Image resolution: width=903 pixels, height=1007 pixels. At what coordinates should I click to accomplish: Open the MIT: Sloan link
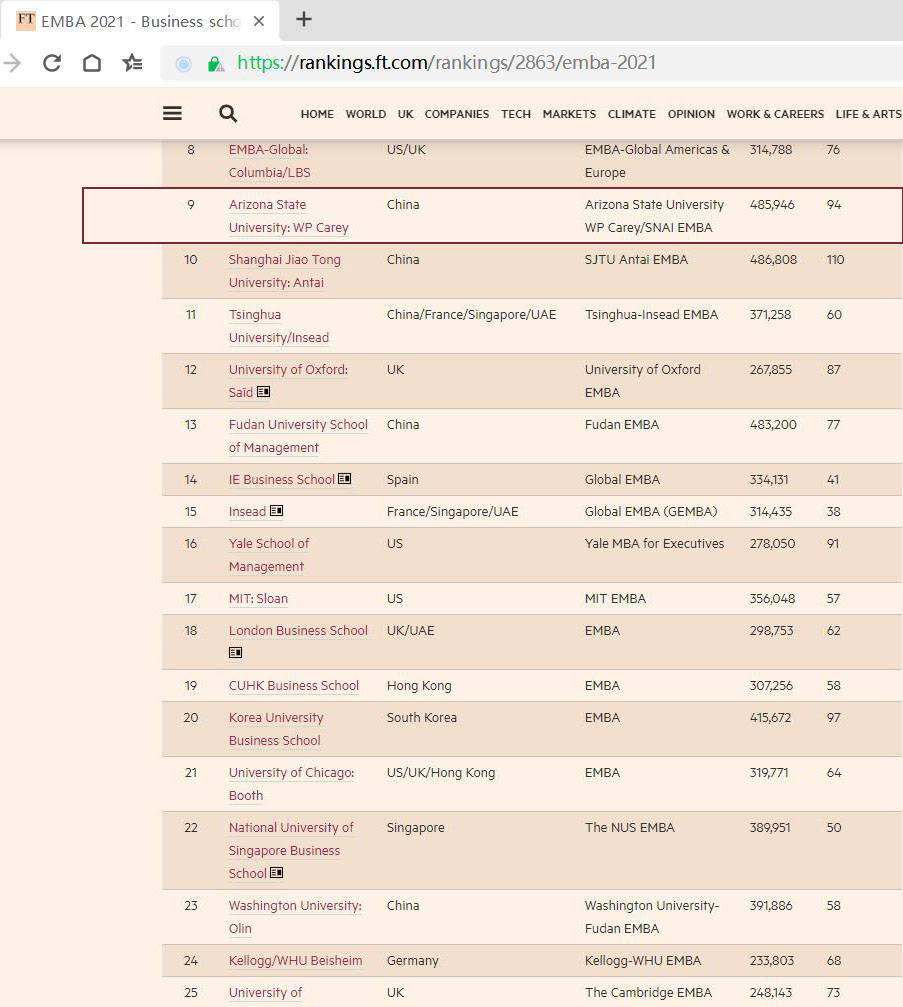(258, 599)
